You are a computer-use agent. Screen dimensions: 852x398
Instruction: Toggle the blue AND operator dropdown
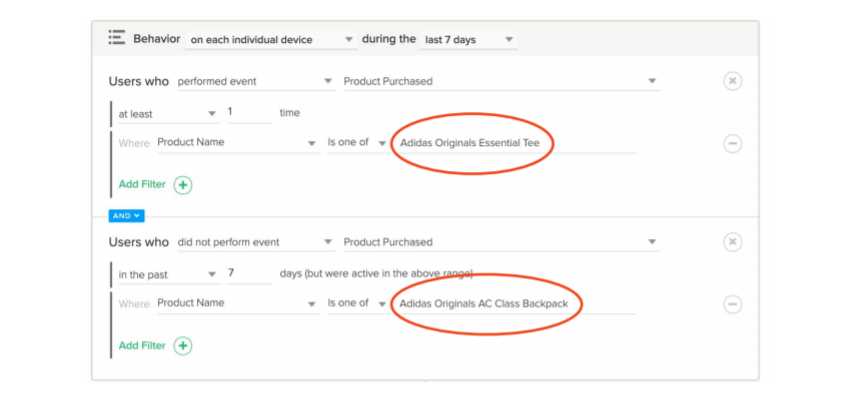click(126, 216)
